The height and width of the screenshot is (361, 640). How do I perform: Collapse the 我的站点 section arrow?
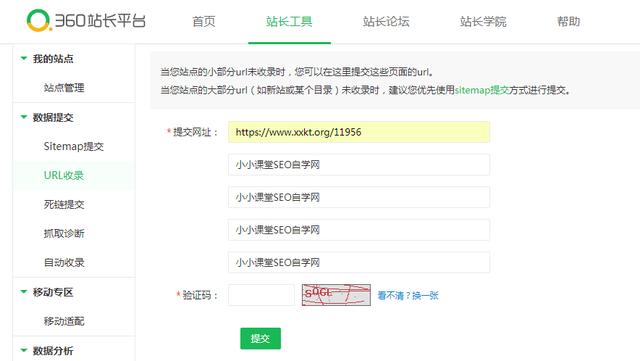24,58
